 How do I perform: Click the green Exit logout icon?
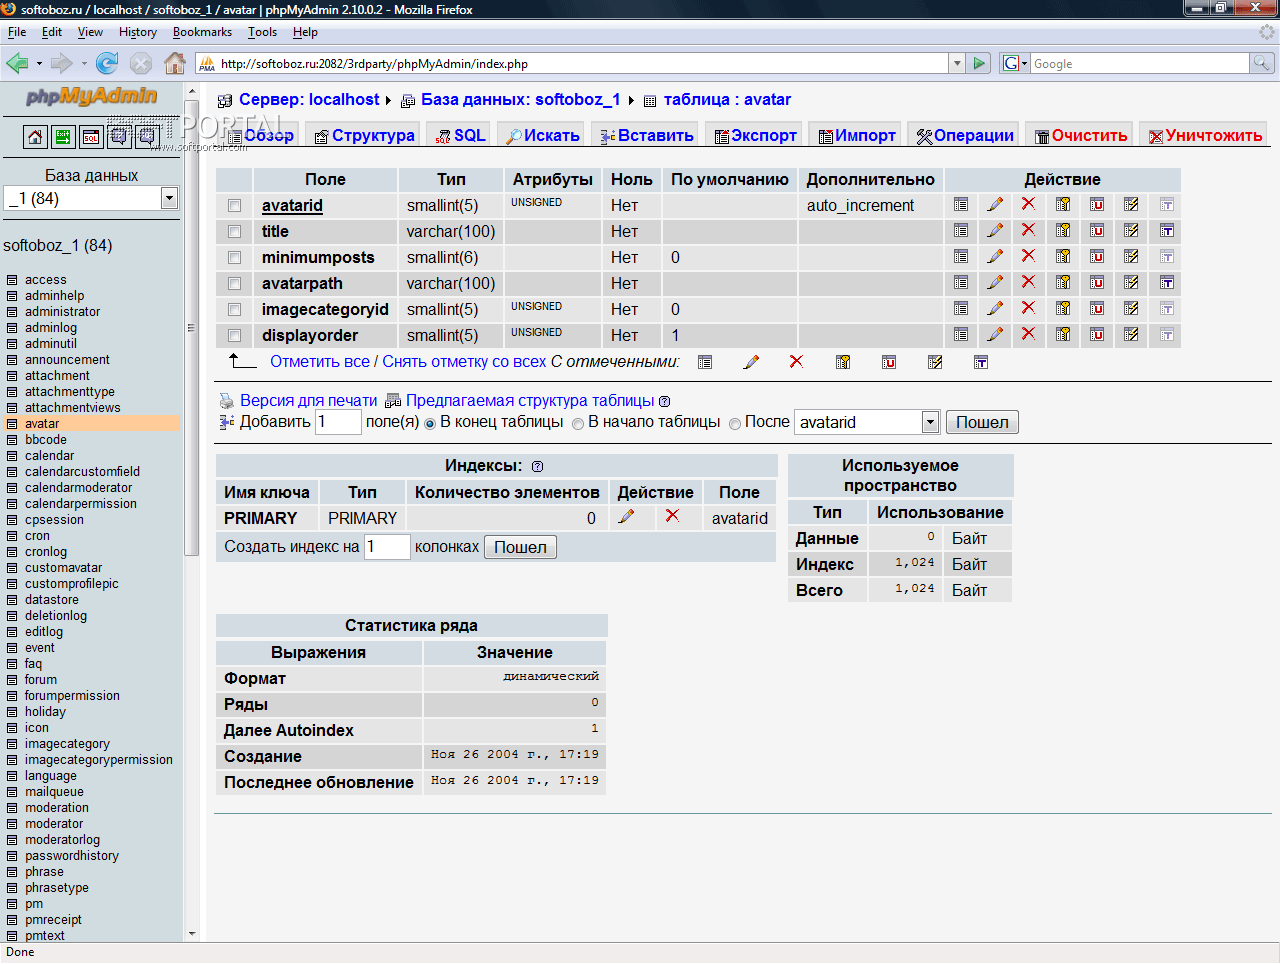(x=63, y=136)
